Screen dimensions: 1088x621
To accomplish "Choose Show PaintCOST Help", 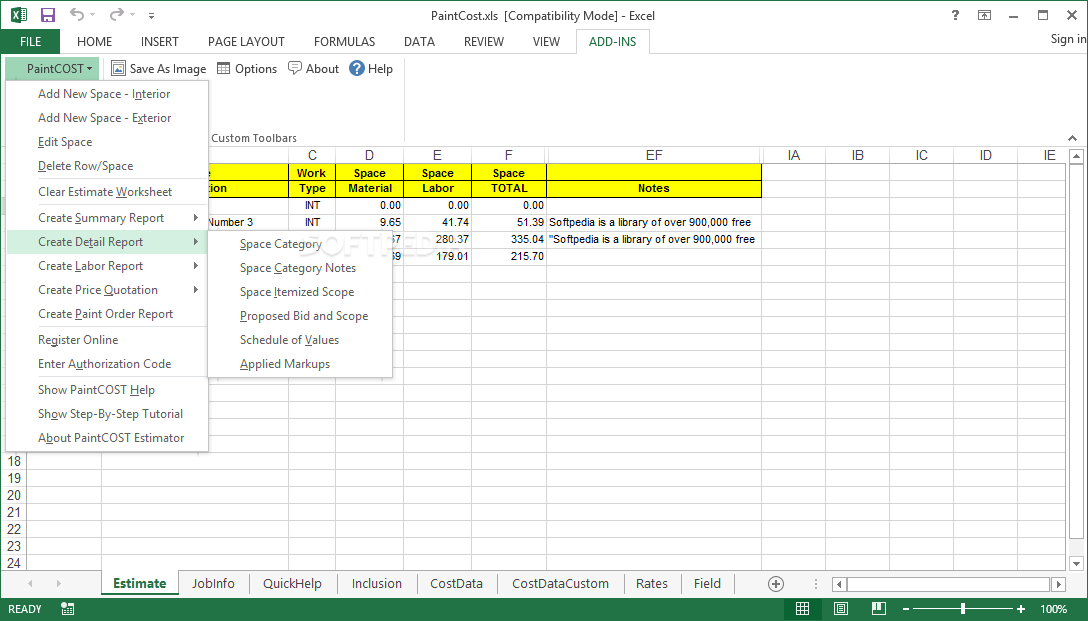I will pyautogui.click(x=107, y=390).
